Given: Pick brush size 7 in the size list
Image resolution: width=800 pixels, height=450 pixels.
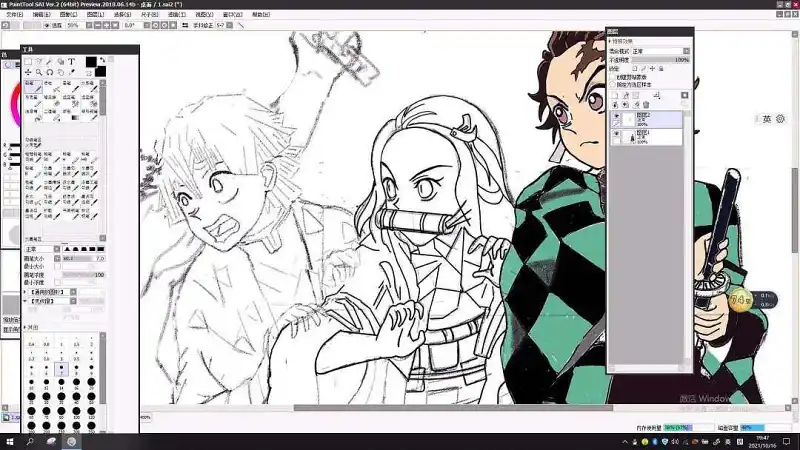Looking at the screenshot, I should 61,369.
